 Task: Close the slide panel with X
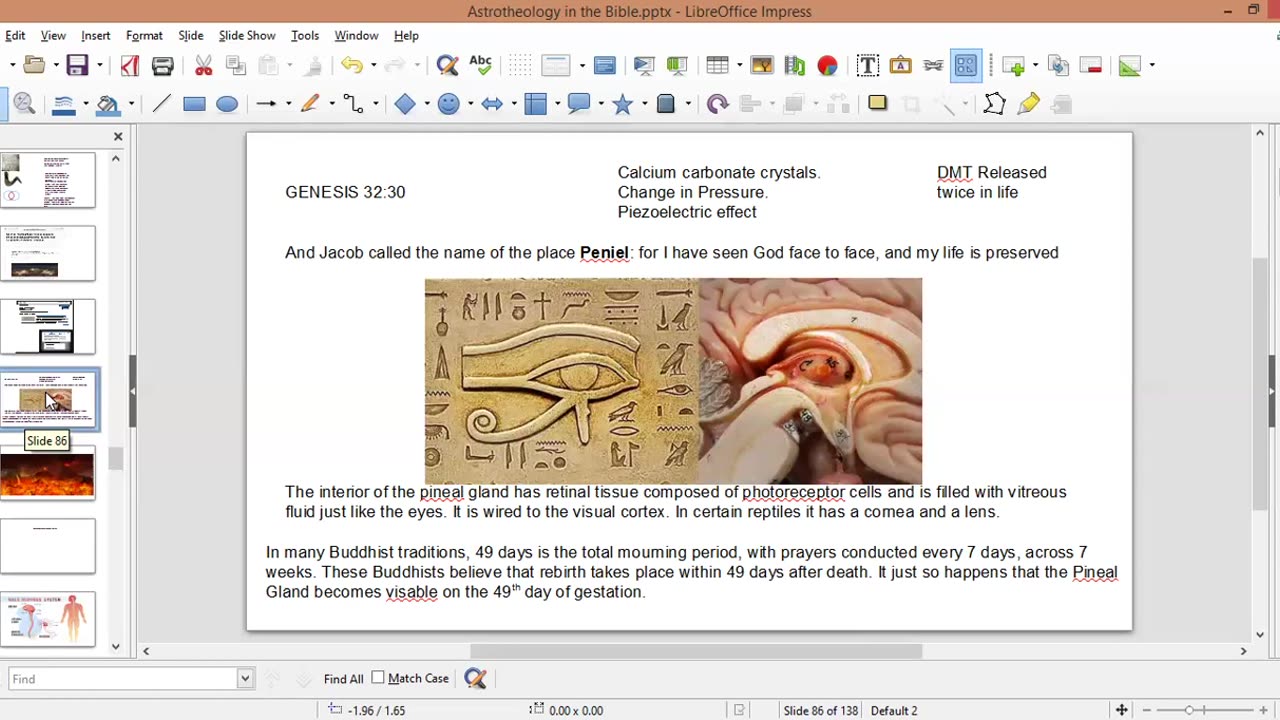pos(118,136)
